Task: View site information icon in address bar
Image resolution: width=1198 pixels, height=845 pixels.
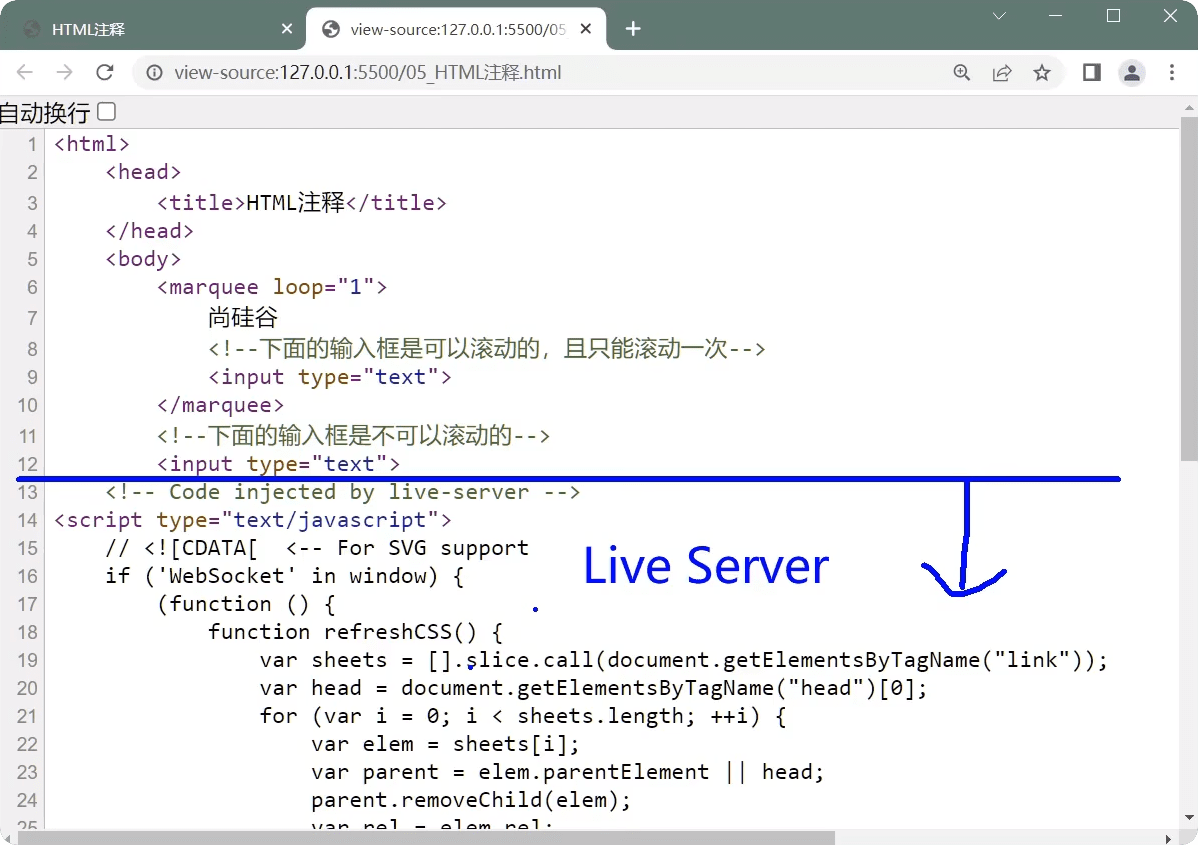Action: pos(154,73)
